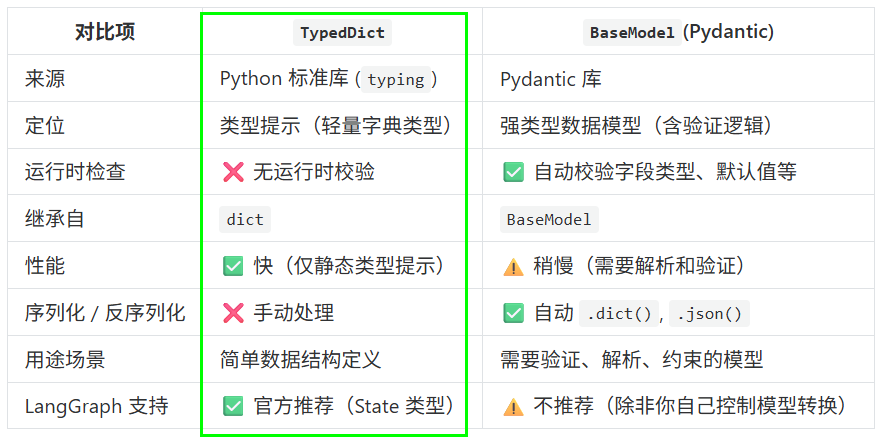Click the green check beside 自动 .dict()
The height and width of the screenshot is (442, 884).
pyautogui.click(x=513, y=313)
